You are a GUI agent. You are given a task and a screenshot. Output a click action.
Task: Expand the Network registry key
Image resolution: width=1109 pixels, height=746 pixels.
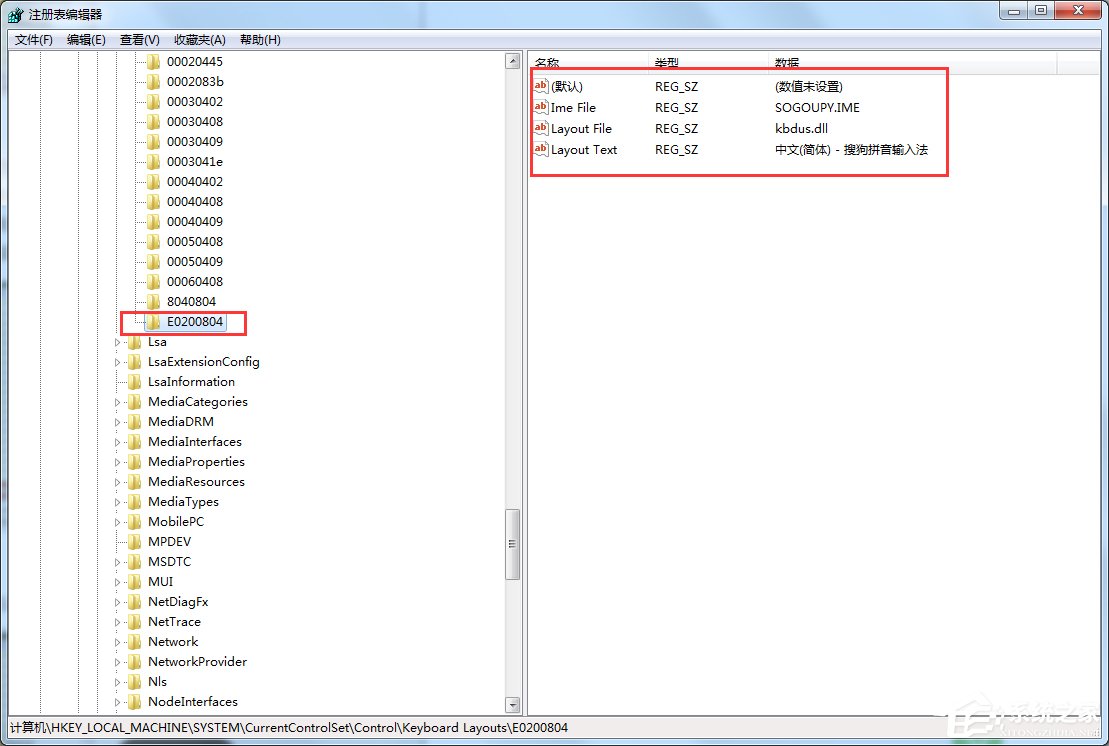(x=117, y=641)
